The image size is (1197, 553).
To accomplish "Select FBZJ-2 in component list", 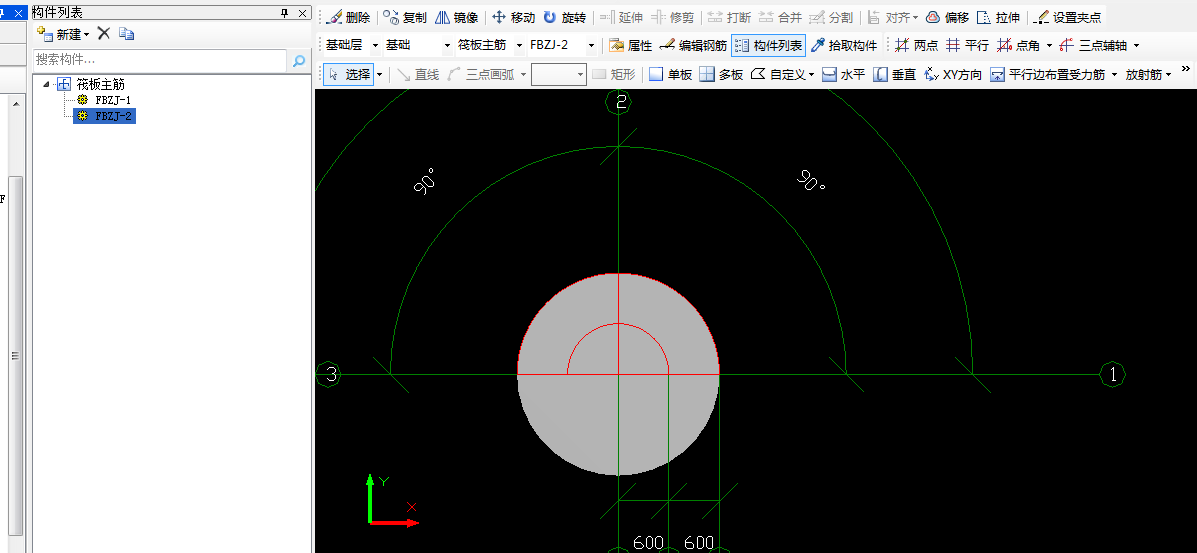I will [x=105, y=116].
